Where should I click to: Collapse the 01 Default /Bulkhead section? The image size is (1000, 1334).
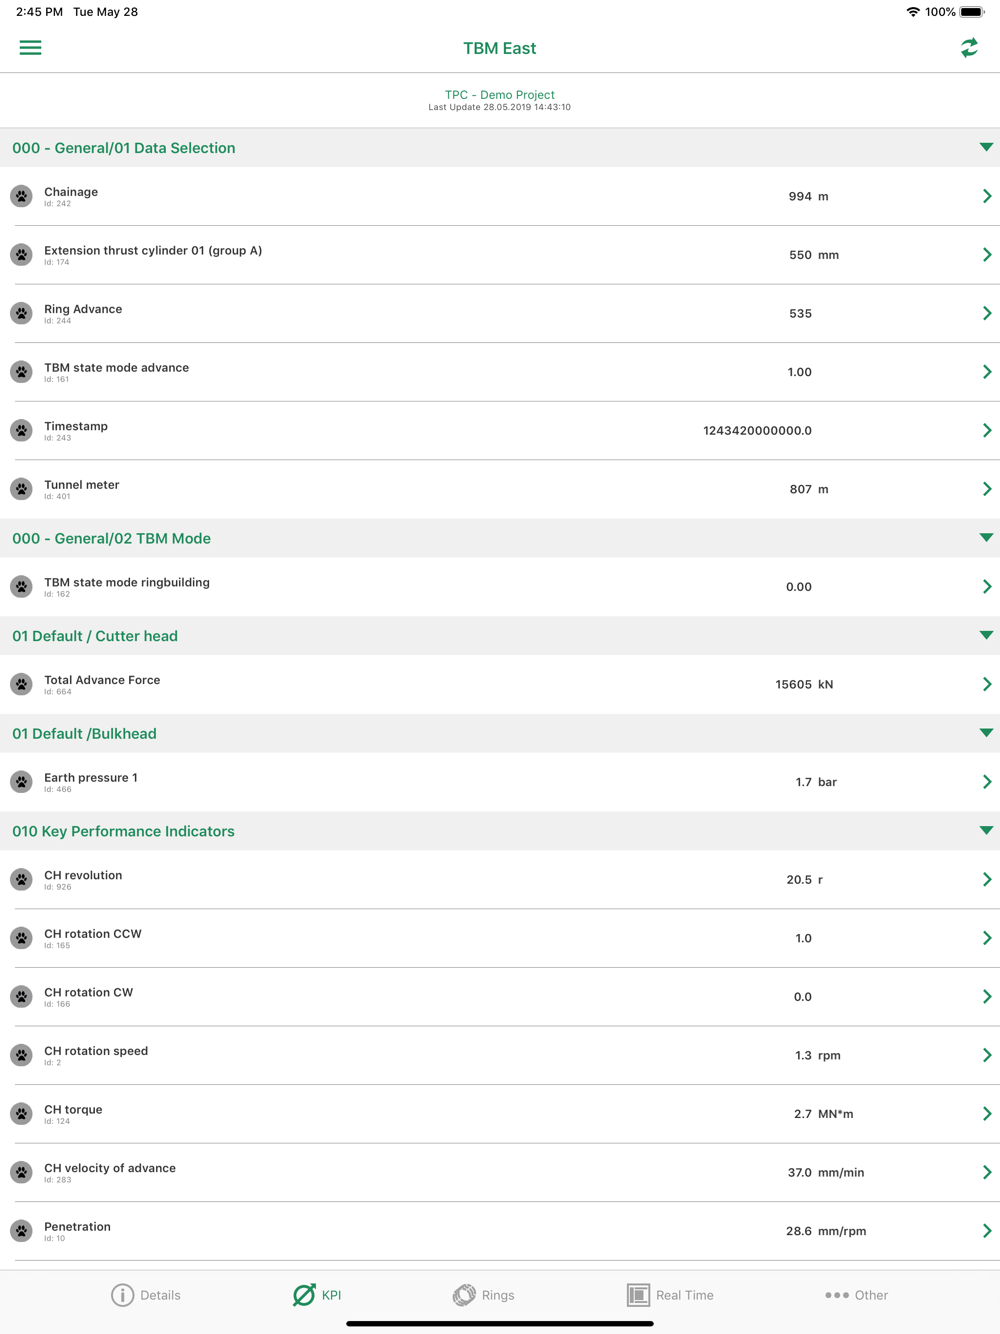coord(986,733)
